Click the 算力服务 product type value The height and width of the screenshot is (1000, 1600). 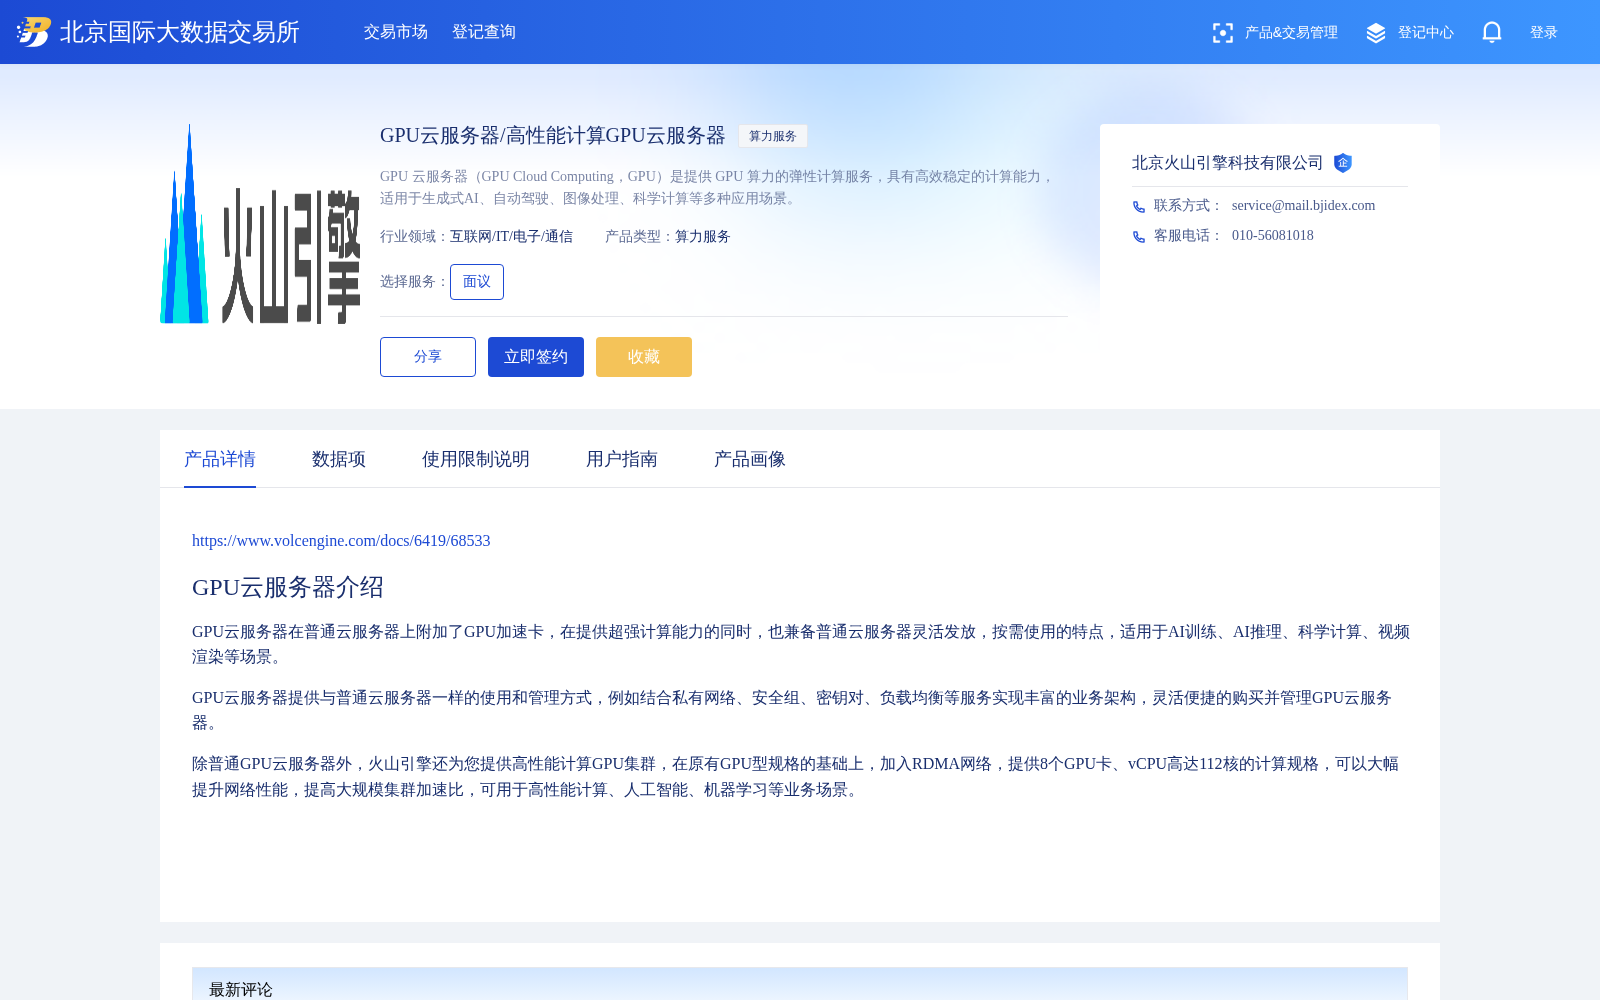click(703, 237)
